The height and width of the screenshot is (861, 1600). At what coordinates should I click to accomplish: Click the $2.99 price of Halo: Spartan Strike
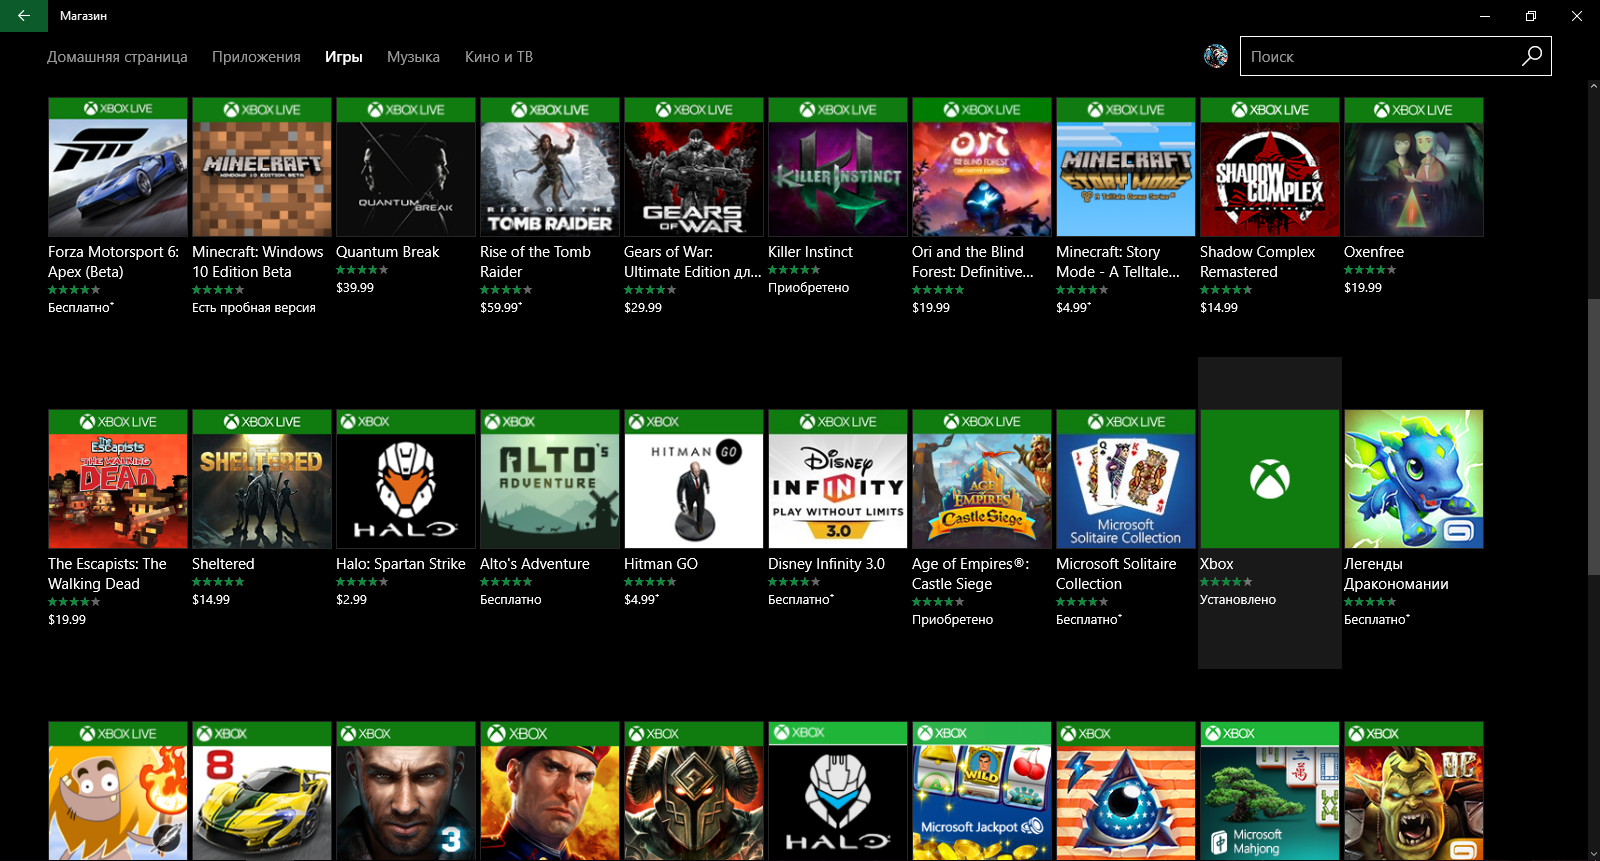[352, 600]
